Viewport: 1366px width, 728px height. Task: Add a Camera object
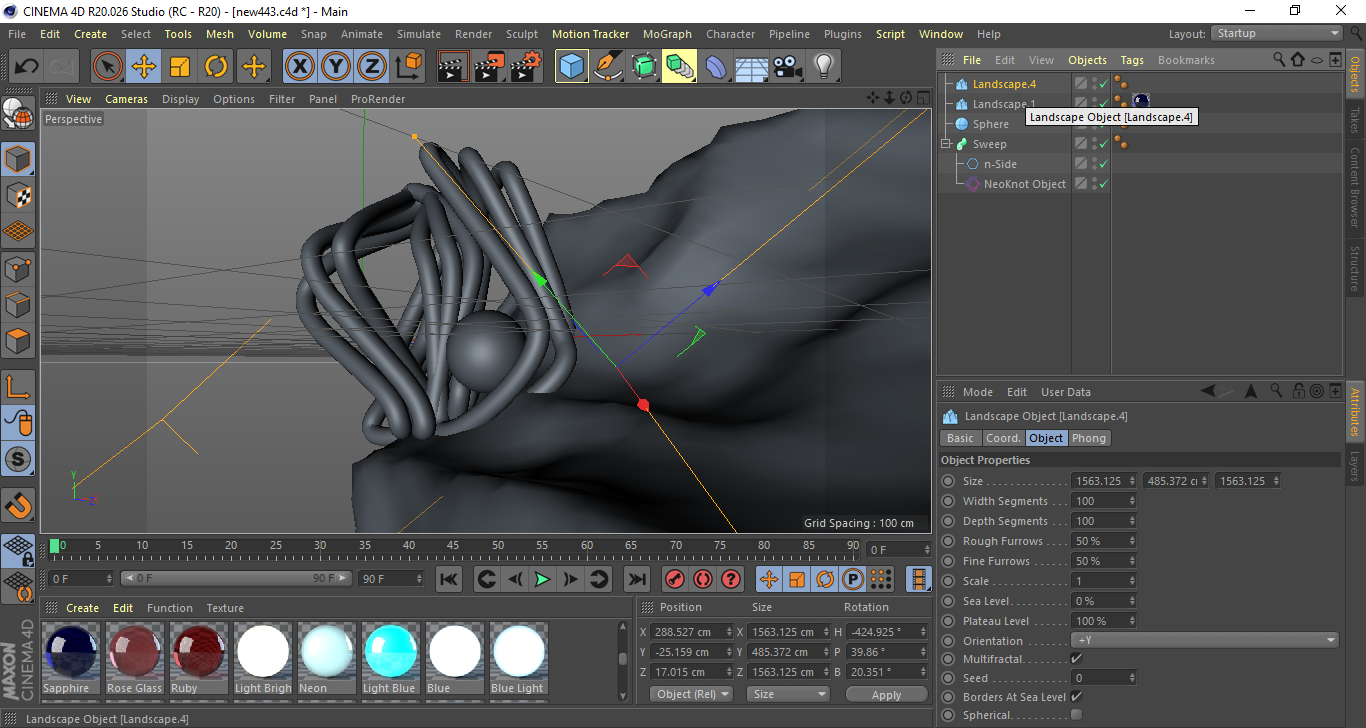point(788,67)
